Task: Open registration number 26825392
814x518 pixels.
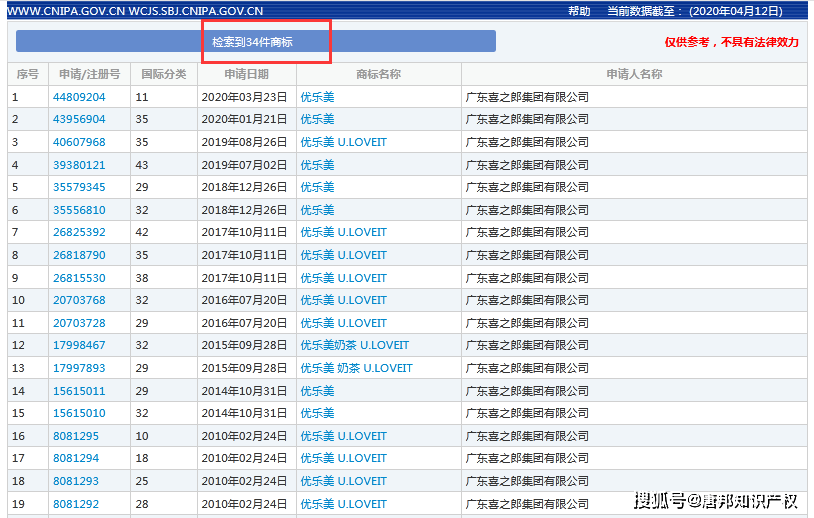Action: [79, 233]
